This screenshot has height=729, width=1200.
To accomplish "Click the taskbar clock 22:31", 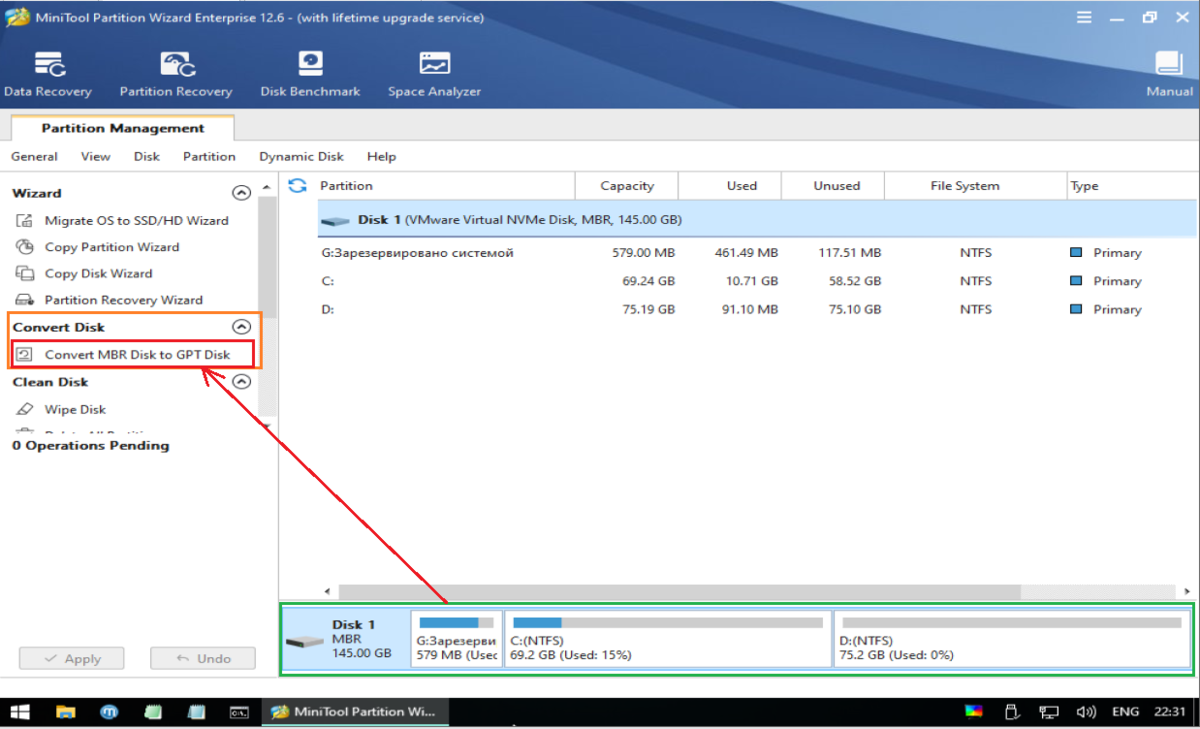I will coord(1172,712).
